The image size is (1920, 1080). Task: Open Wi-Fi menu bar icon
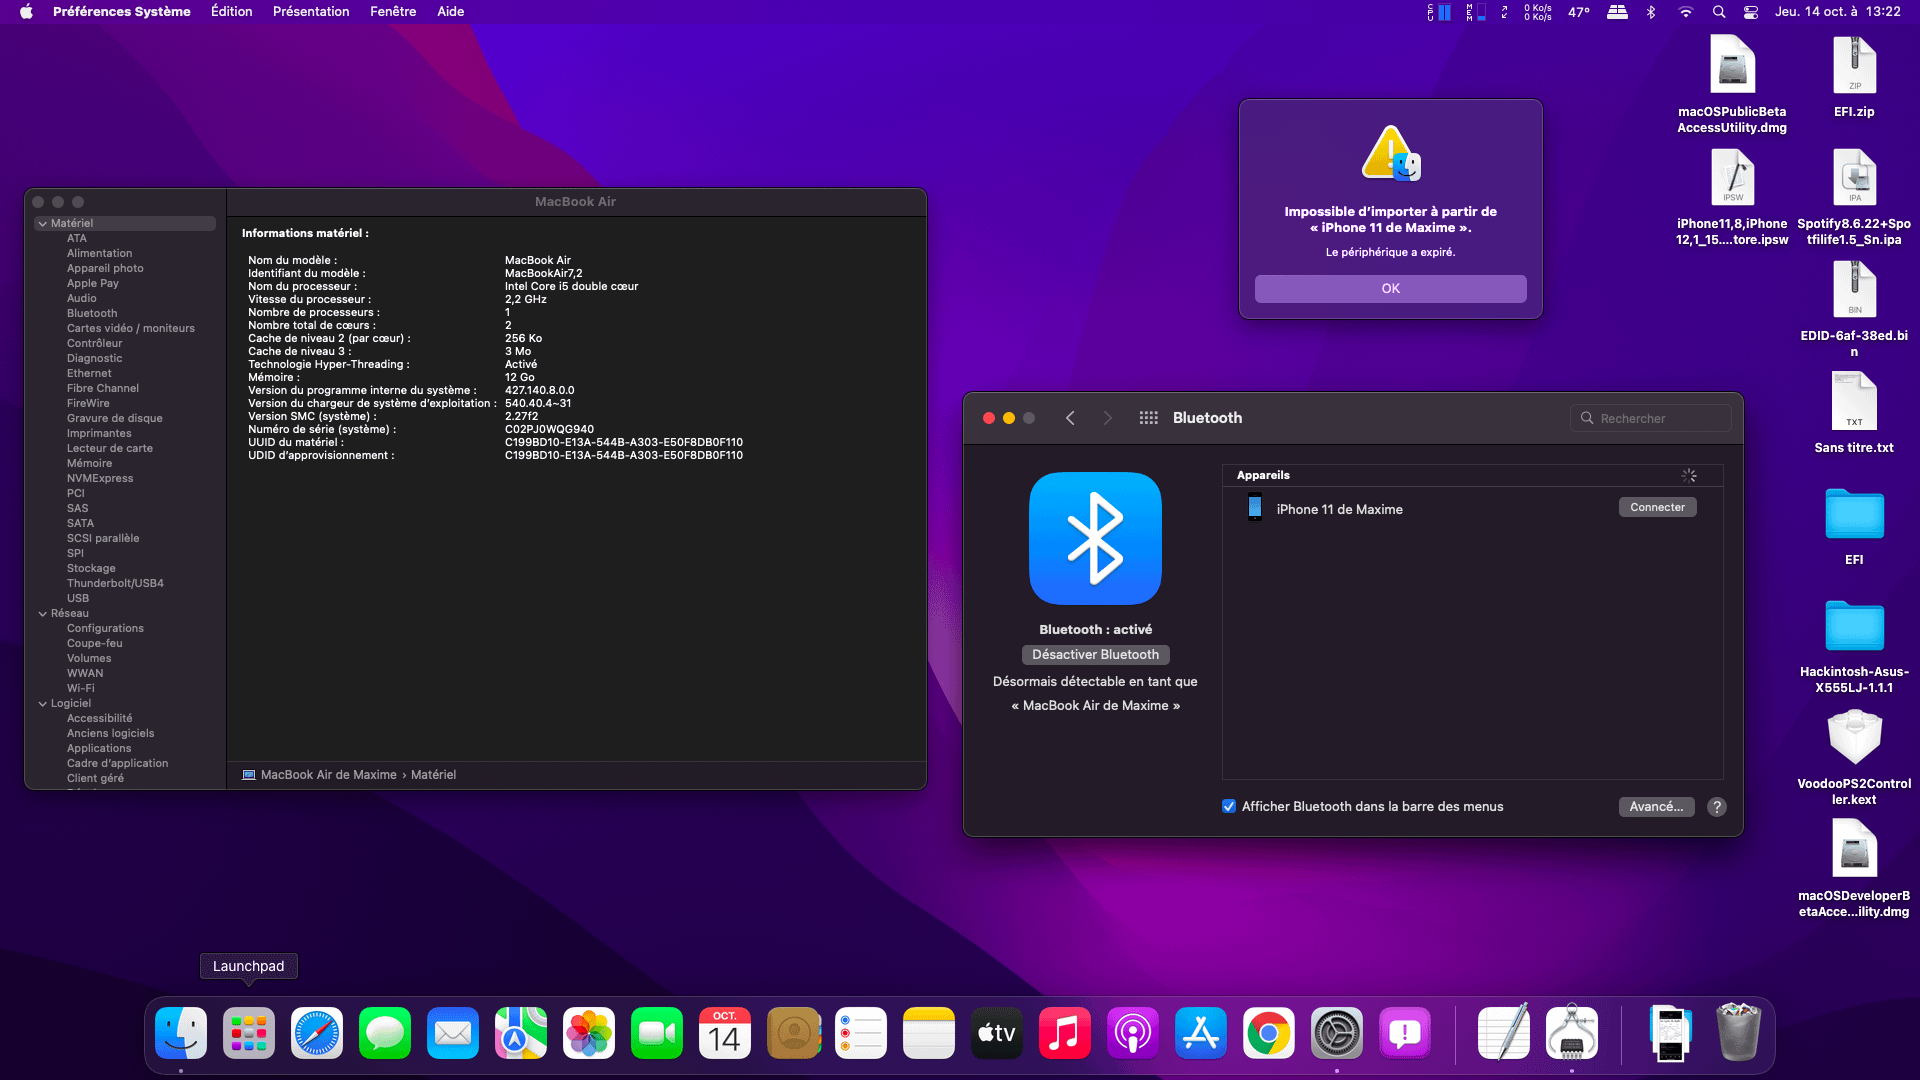pos(1686,12)
